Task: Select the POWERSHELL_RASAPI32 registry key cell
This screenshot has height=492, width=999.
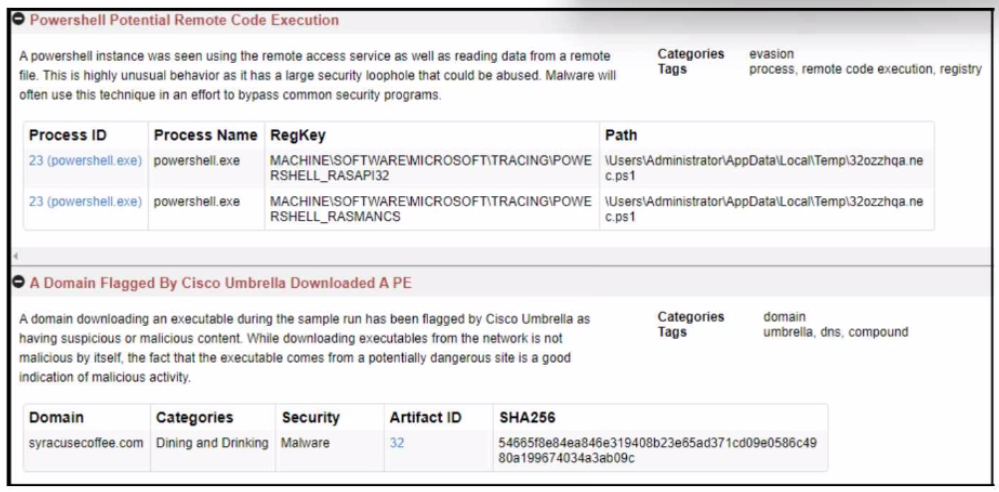Action: point(430,168)
